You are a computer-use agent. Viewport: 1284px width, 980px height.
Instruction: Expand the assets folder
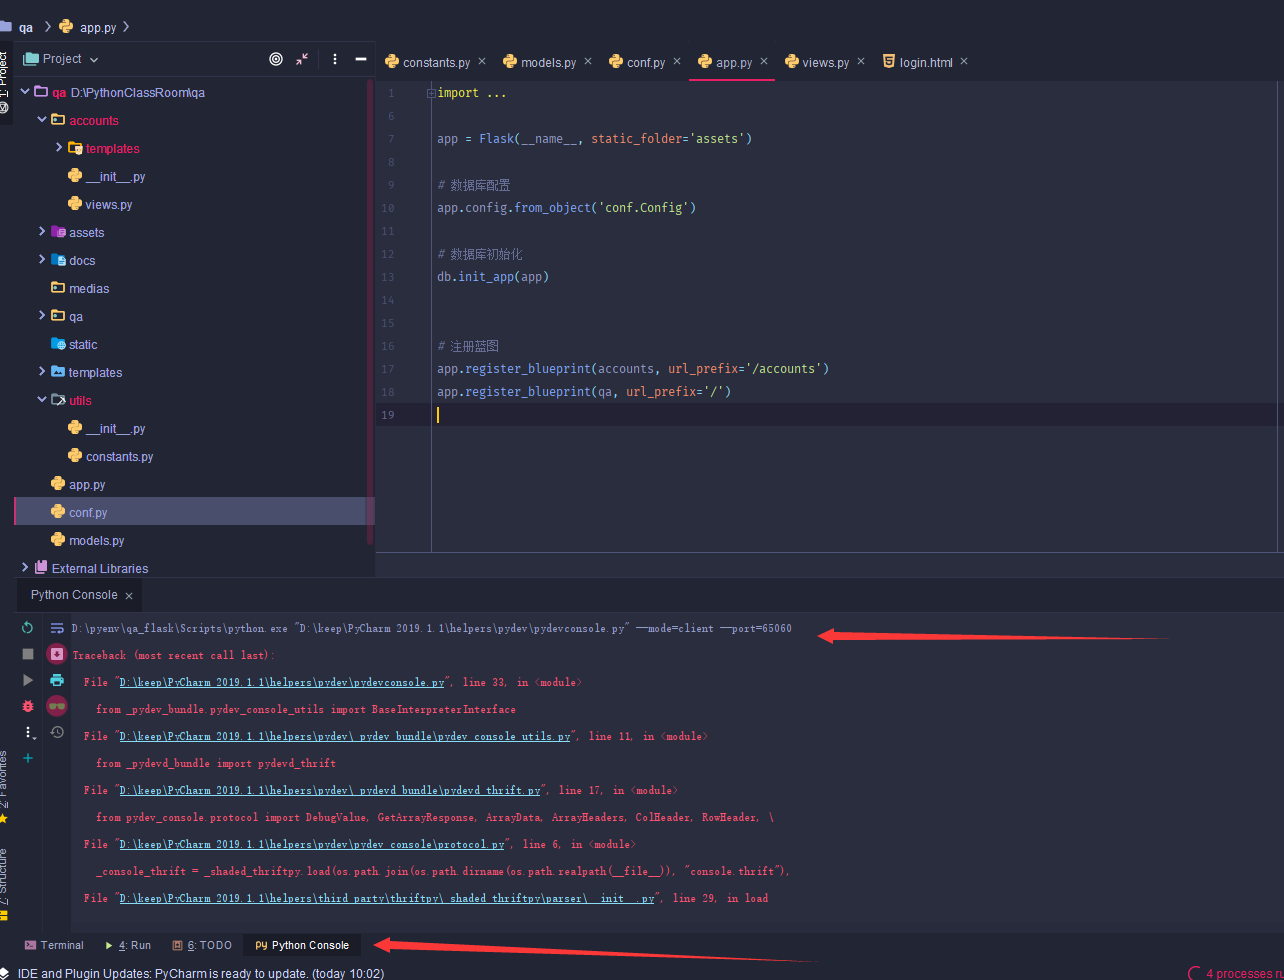point(42,232)
